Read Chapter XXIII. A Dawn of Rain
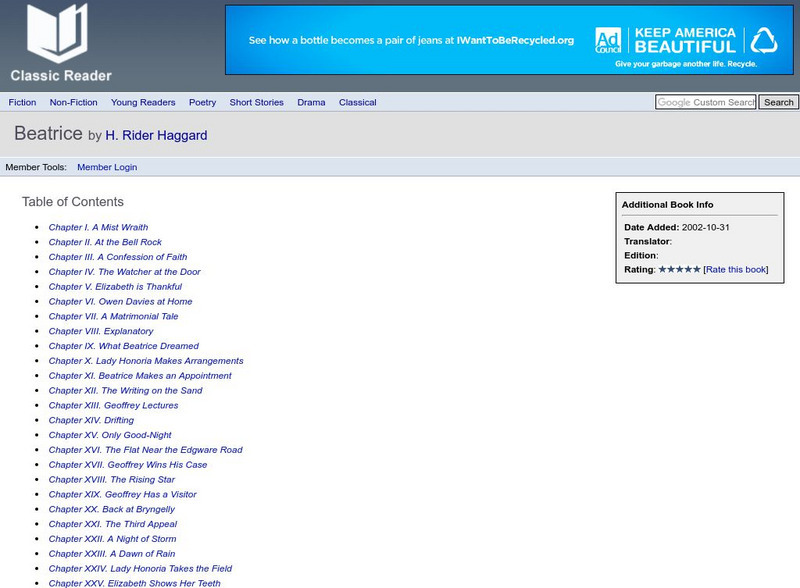 pyautogui.click(x=112, y=553)
